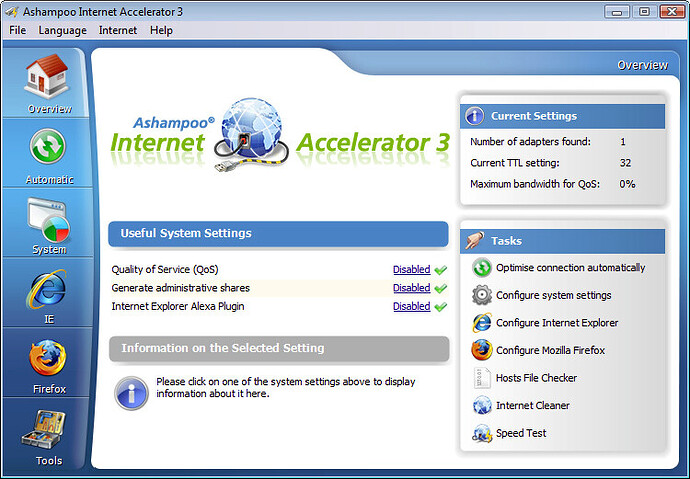Click the Internet Cleaner task icon
690x479 pixels.
(x=481, y=406)
